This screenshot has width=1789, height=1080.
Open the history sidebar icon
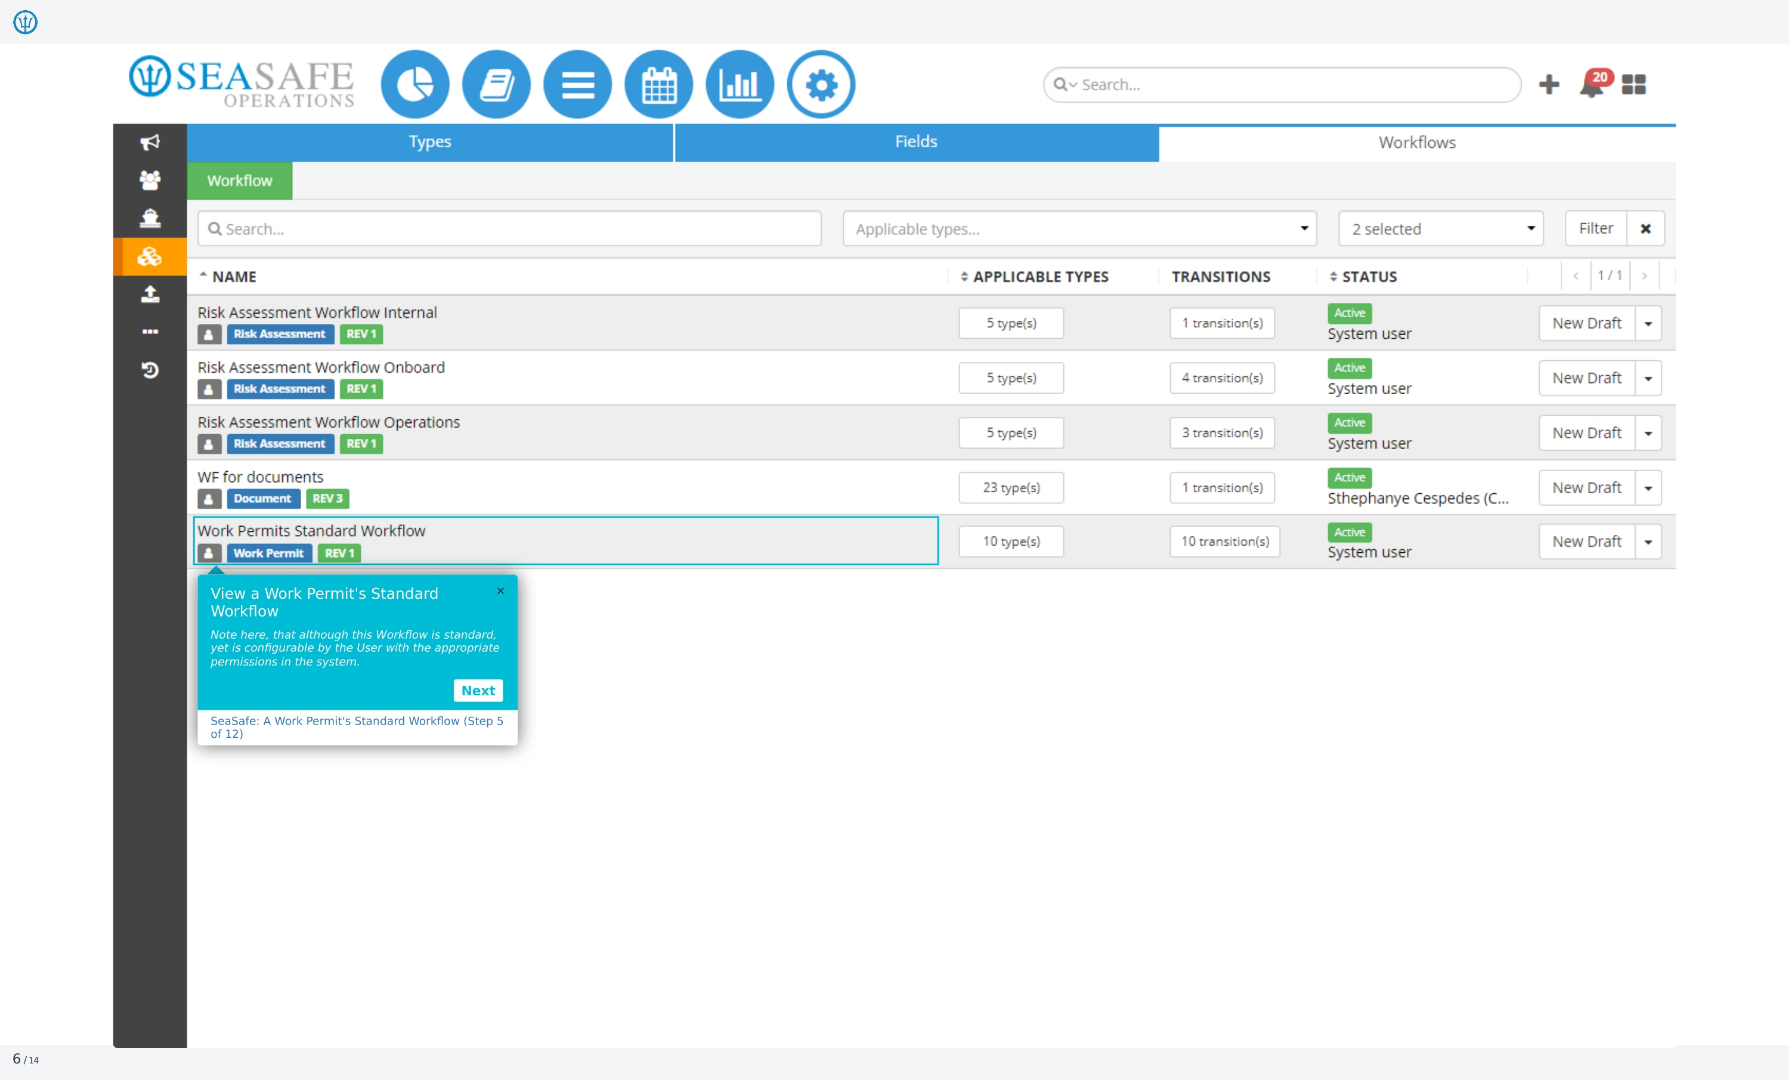[x=150, y=370]
